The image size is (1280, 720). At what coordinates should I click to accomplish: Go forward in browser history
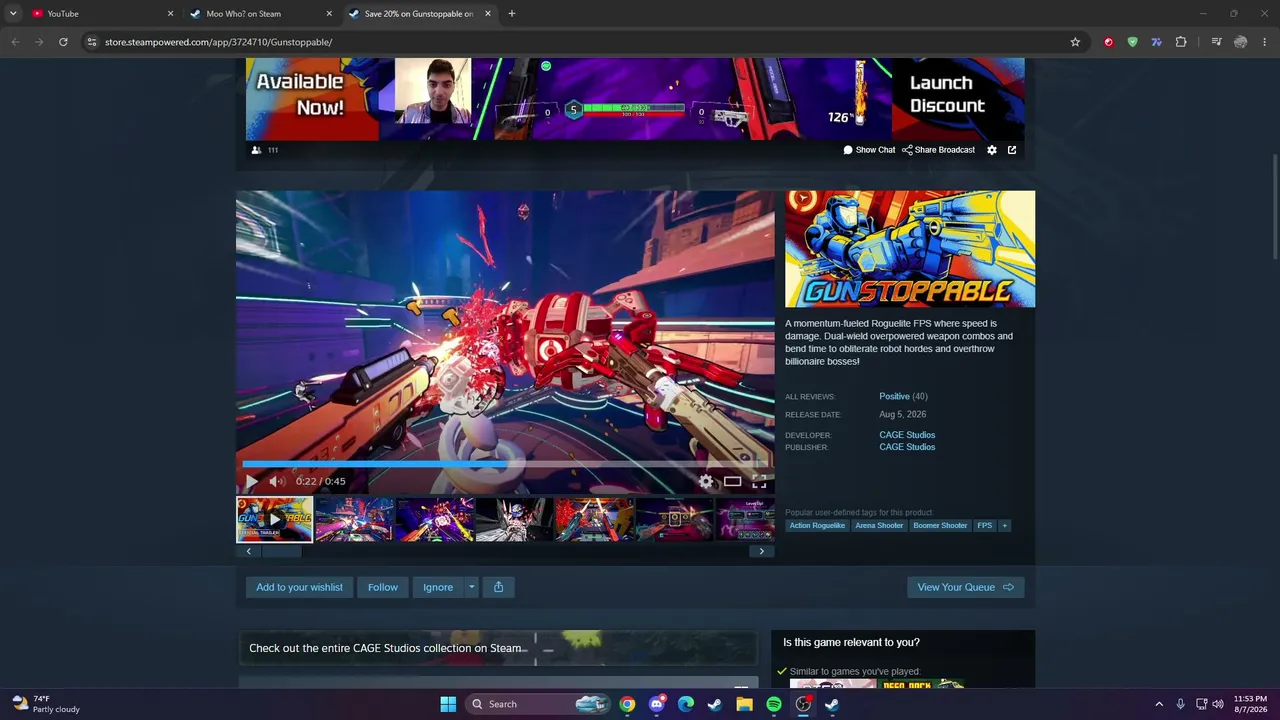[x=39, y=42]
